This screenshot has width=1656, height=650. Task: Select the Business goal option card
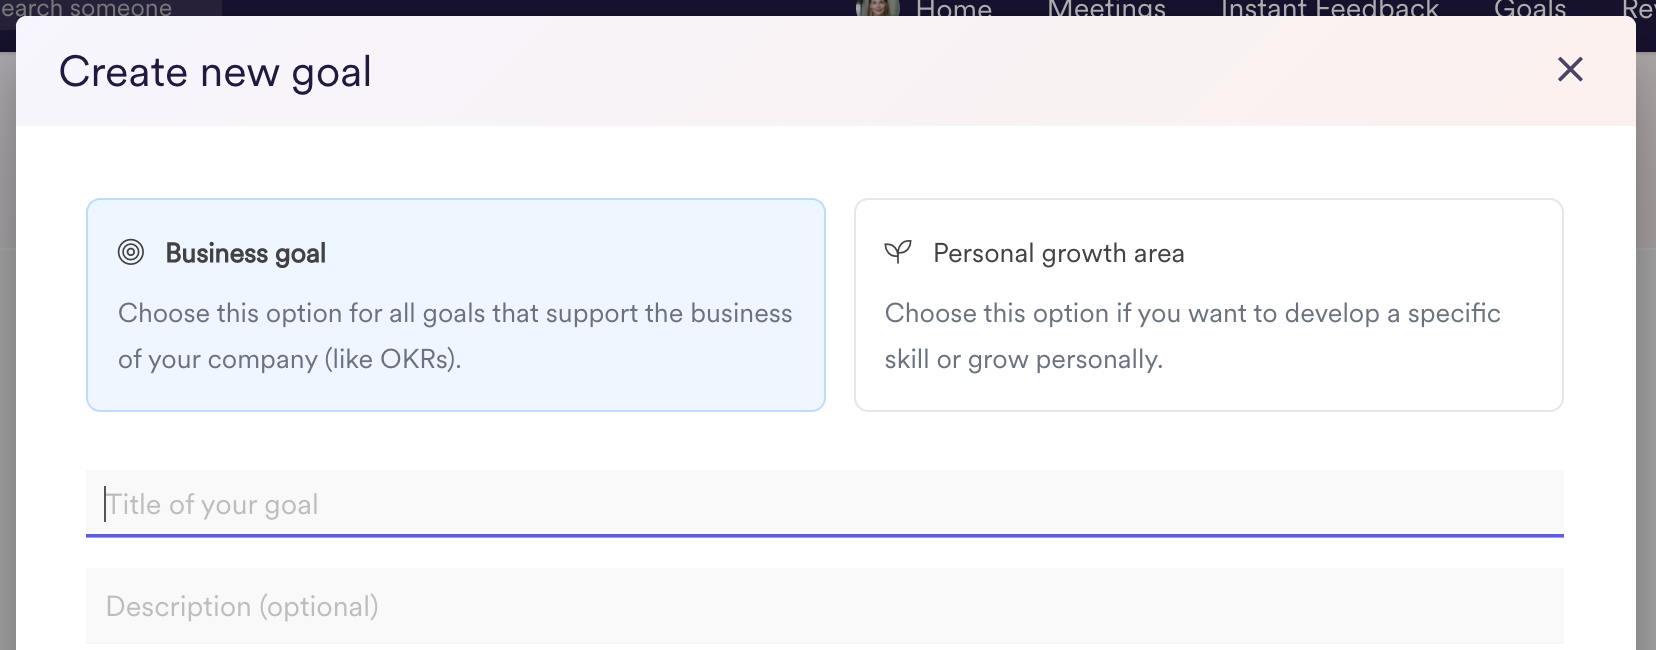(x=456, y=305)
